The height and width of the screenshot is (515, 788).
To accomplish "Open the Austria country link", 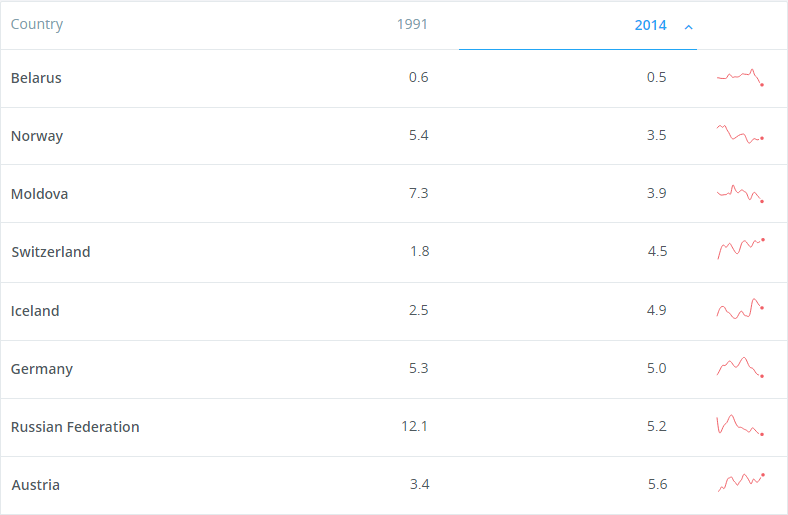I will pyautogui.click(x=36, y=485).
